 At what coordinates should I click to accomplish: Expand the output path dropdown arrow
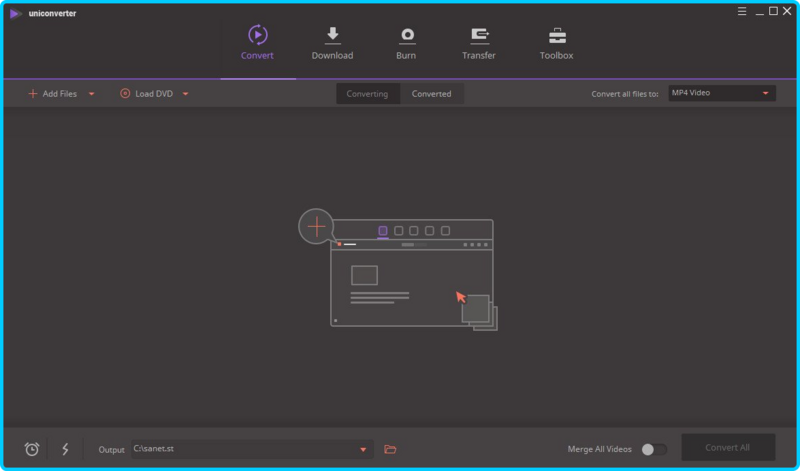pos(363,450)
